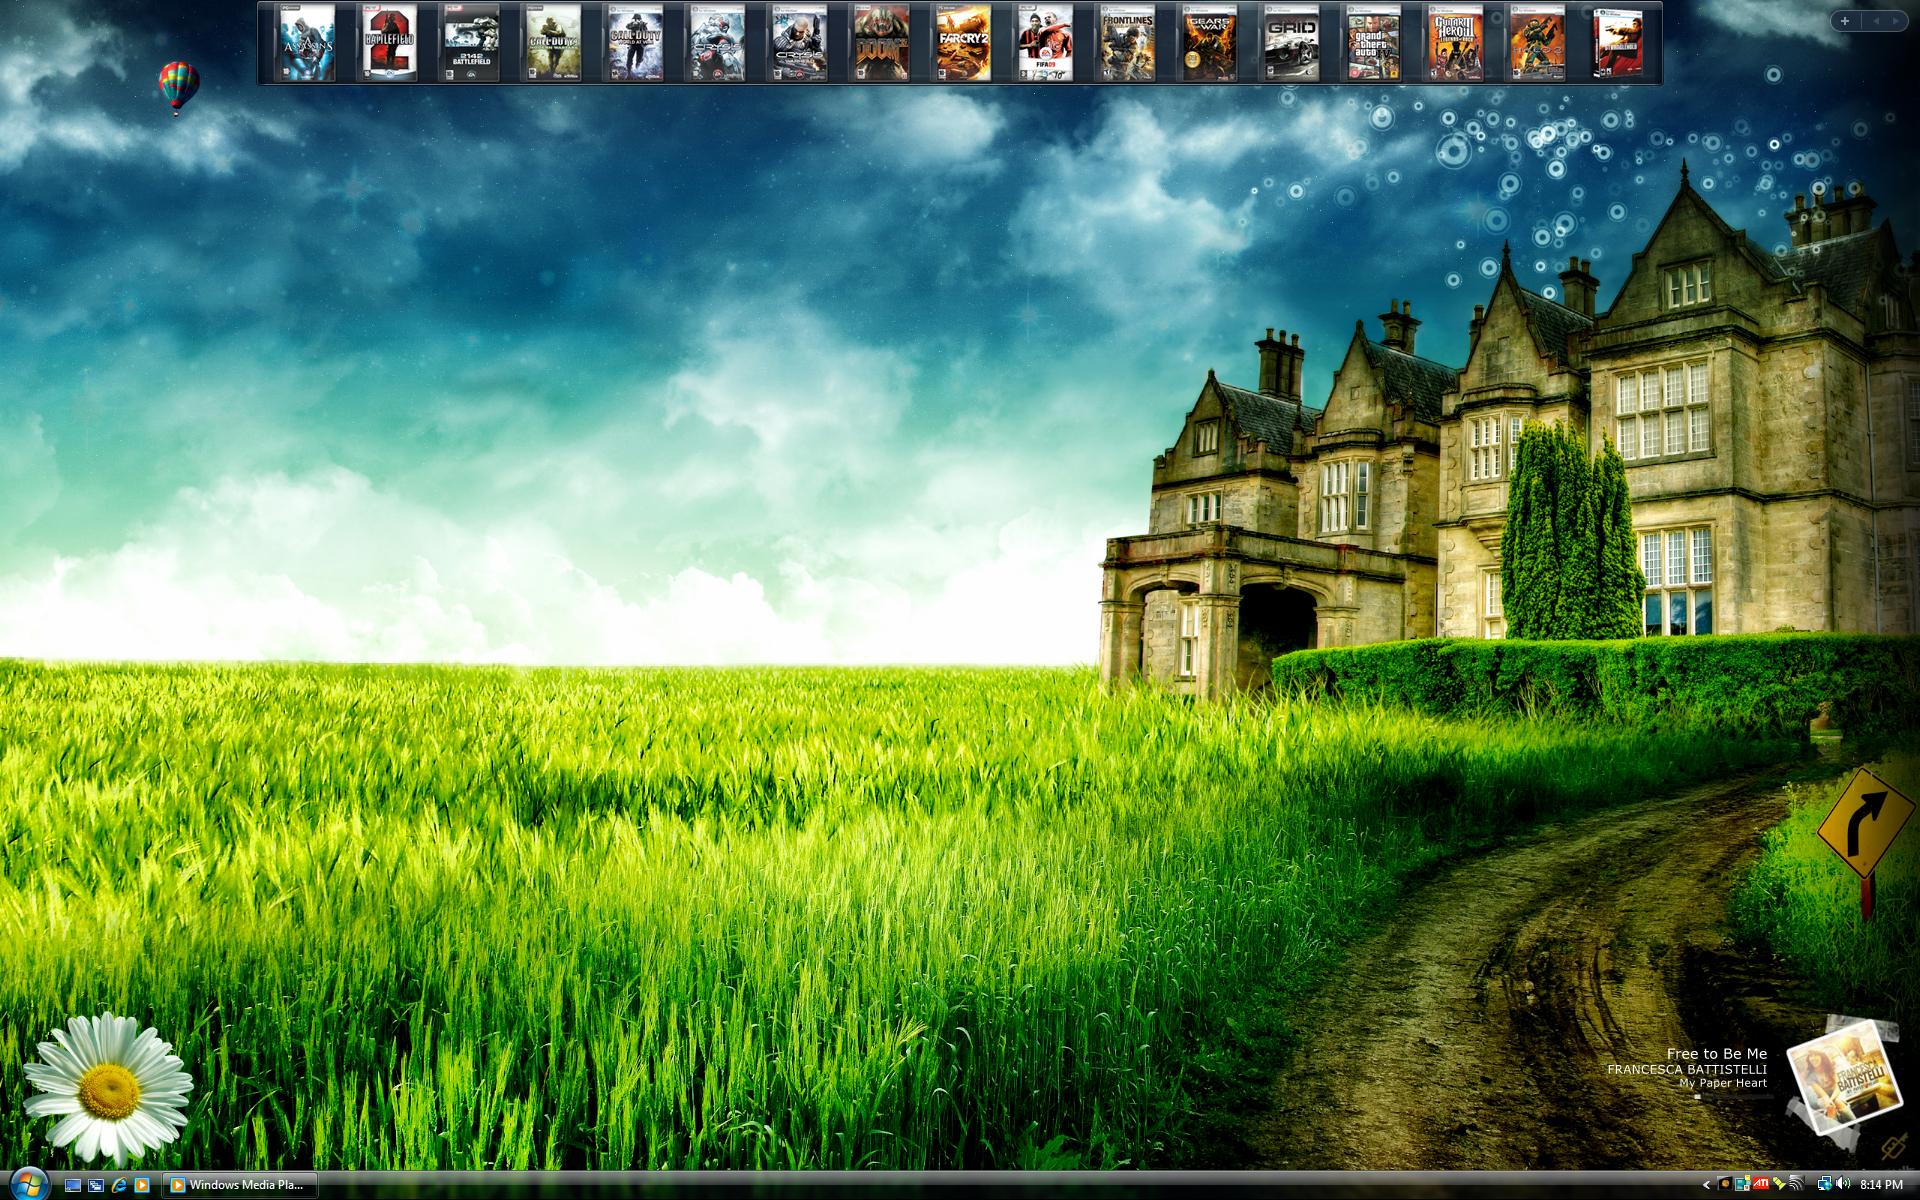Open Battlefield 2 game icon
This screenshot has width=1920, height=1200.
tap(389, 42)
